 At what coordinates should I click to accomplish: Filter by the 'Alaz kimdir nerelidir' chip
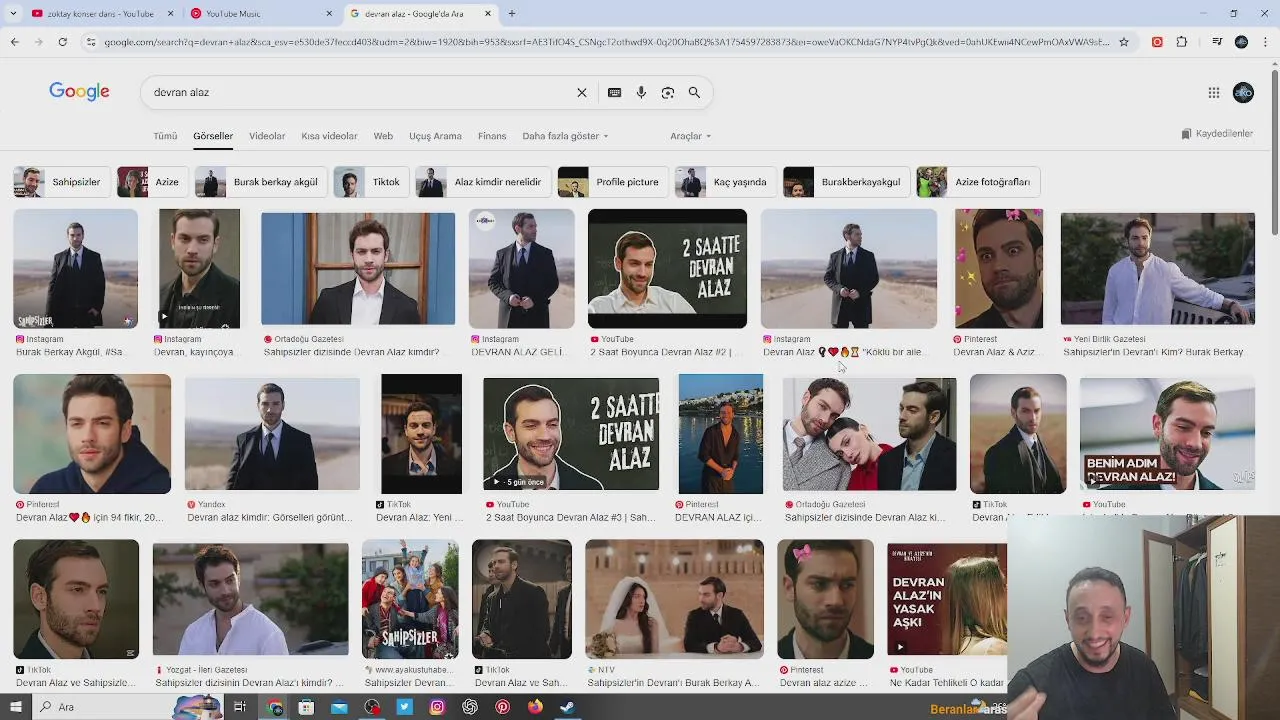(482, 182)
